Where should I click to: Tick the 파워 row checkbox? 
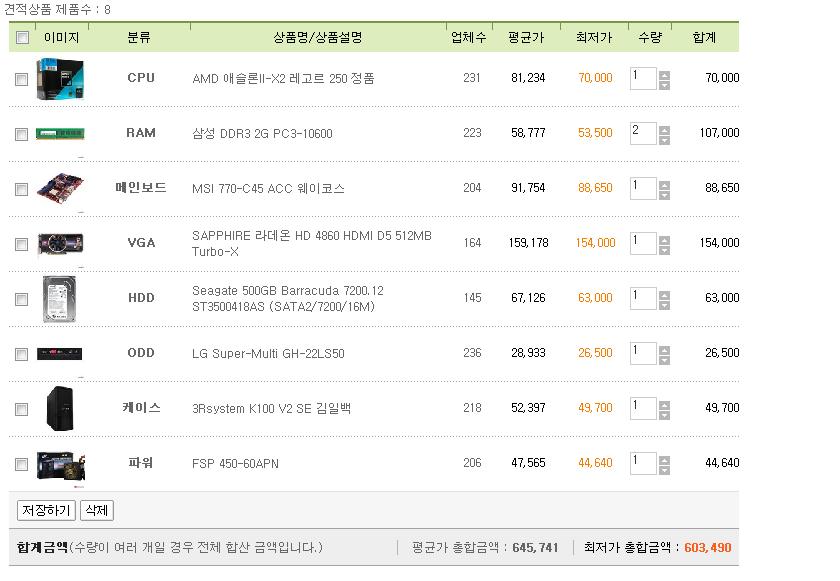(x=21, y=464)
